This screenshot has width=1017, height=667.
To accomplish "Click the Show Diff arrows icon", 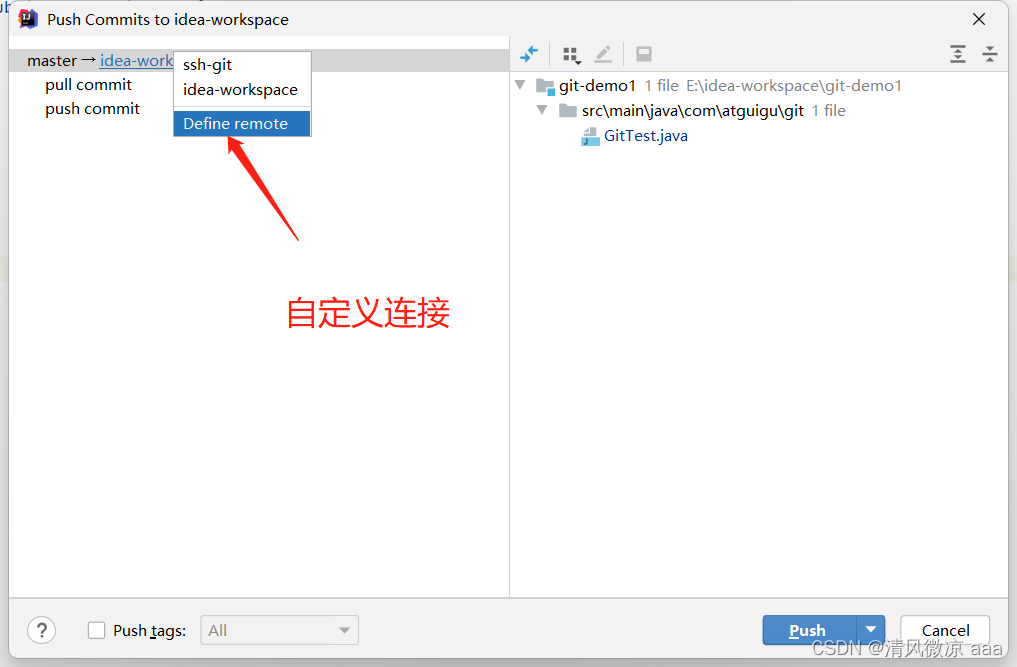I will click(x=529, y=55).
